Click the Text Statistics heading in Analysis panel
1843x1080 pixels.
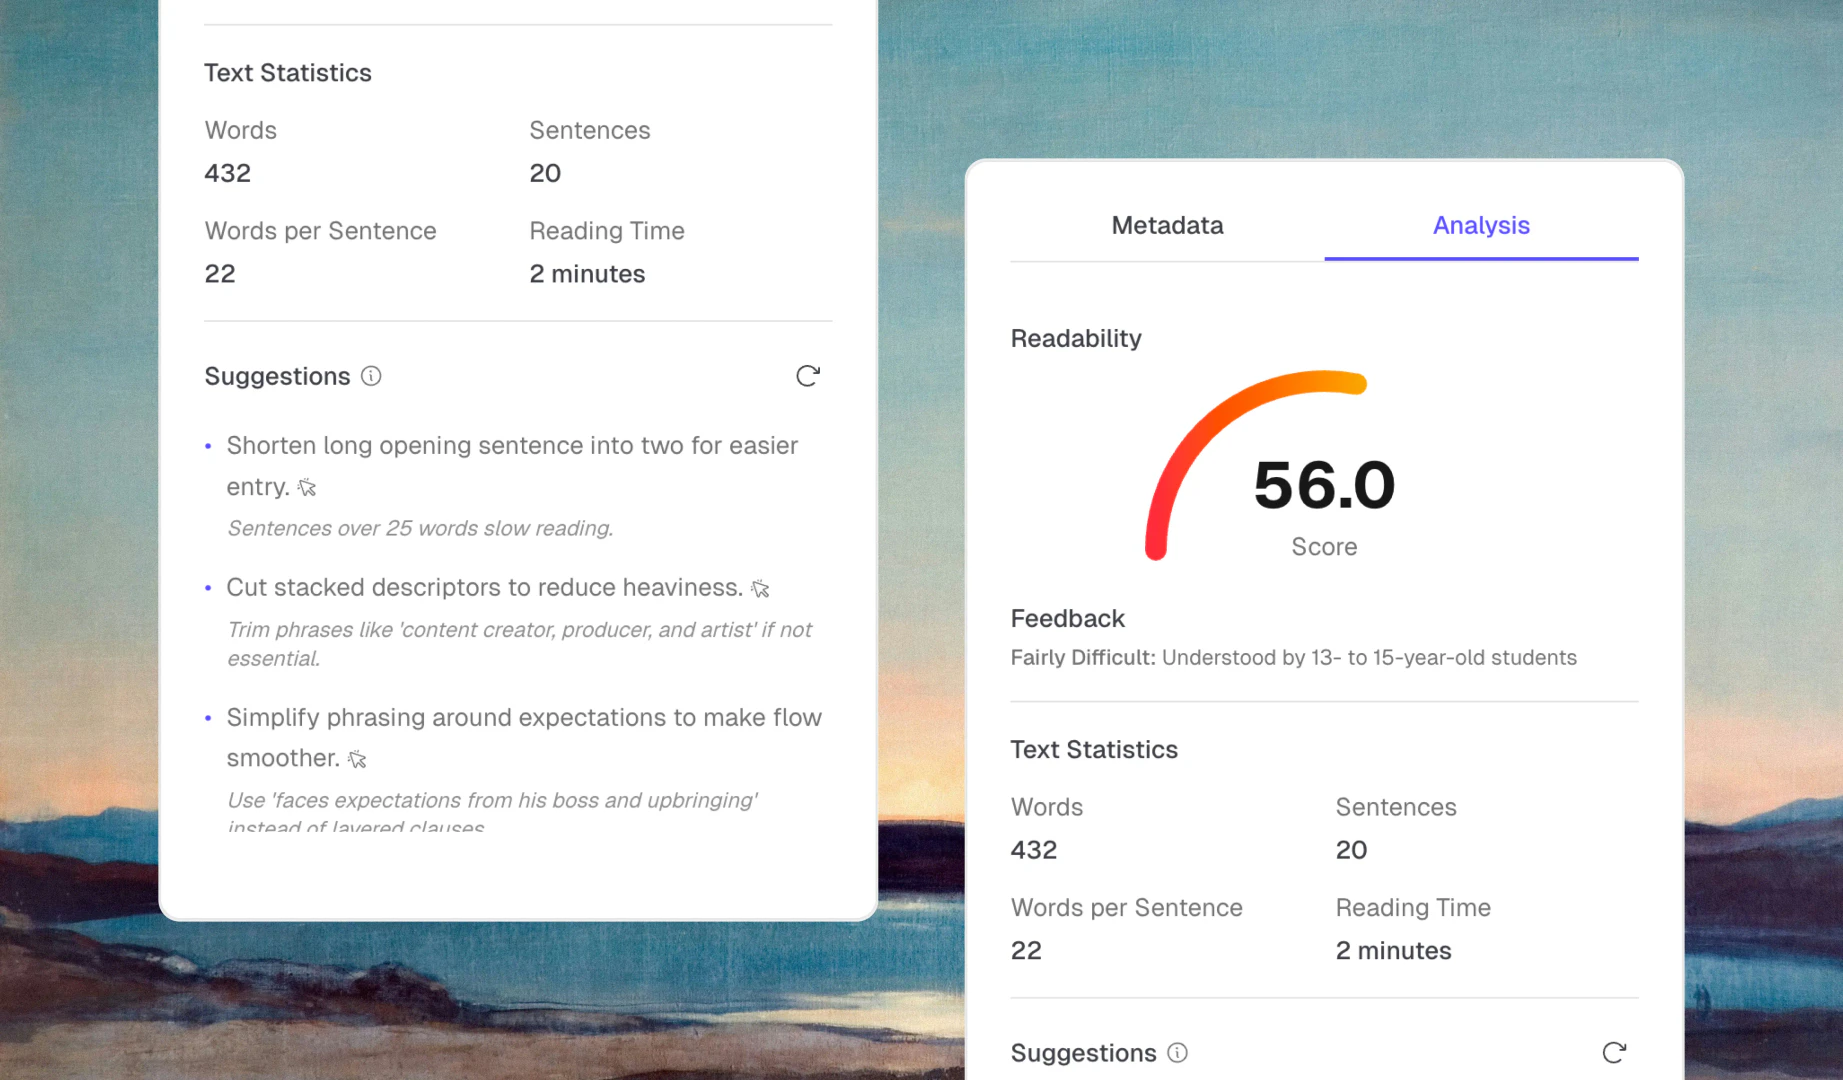(1094, 749)
